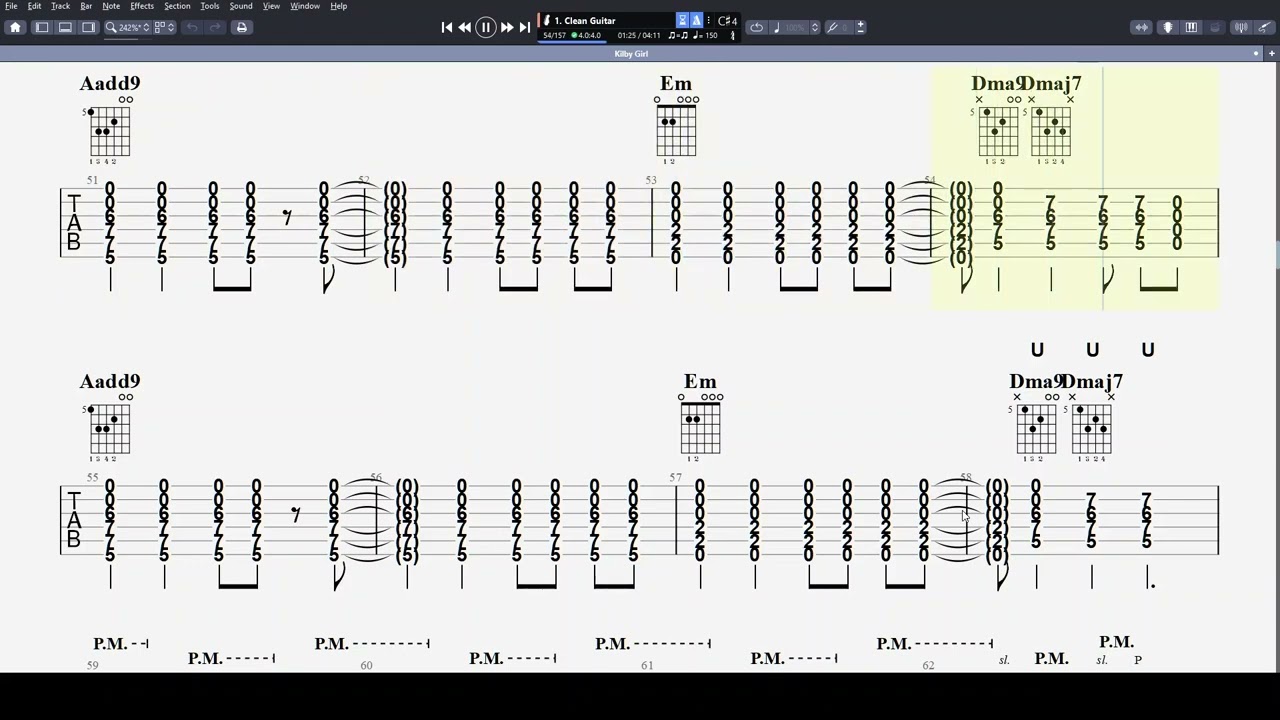
Task: Open the page layout view dropdown
Action: [165, 27]
